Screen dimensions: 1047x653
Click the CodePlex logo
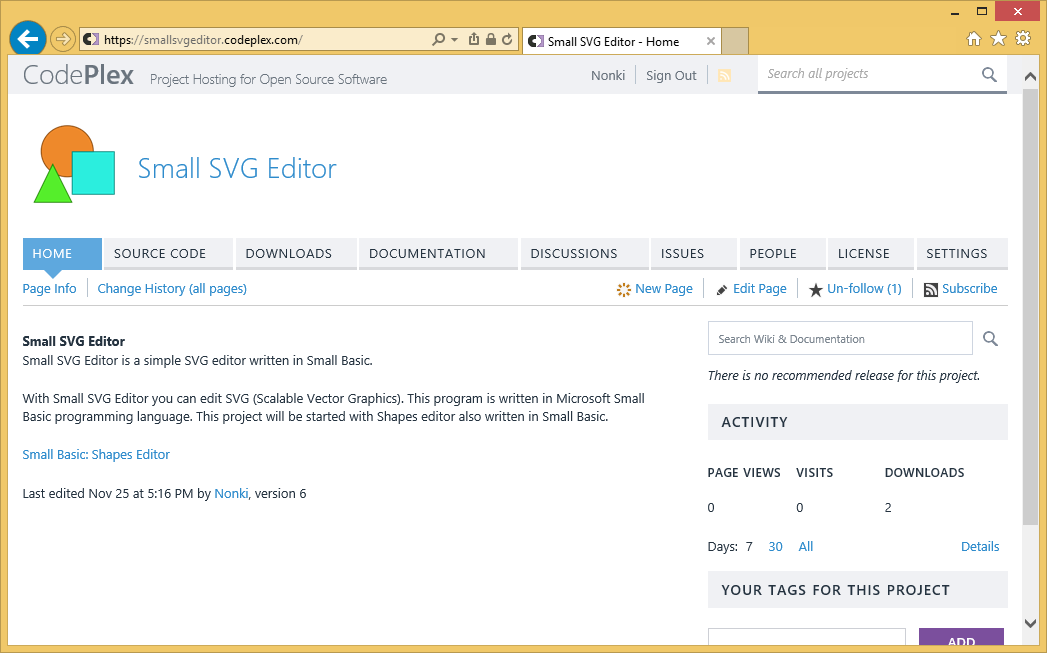[78, 75]
